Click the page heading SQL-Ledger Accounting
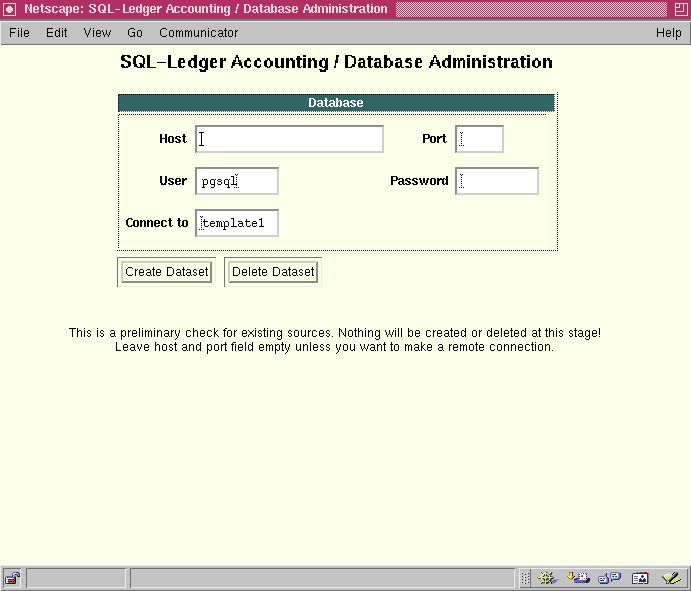 336,62
